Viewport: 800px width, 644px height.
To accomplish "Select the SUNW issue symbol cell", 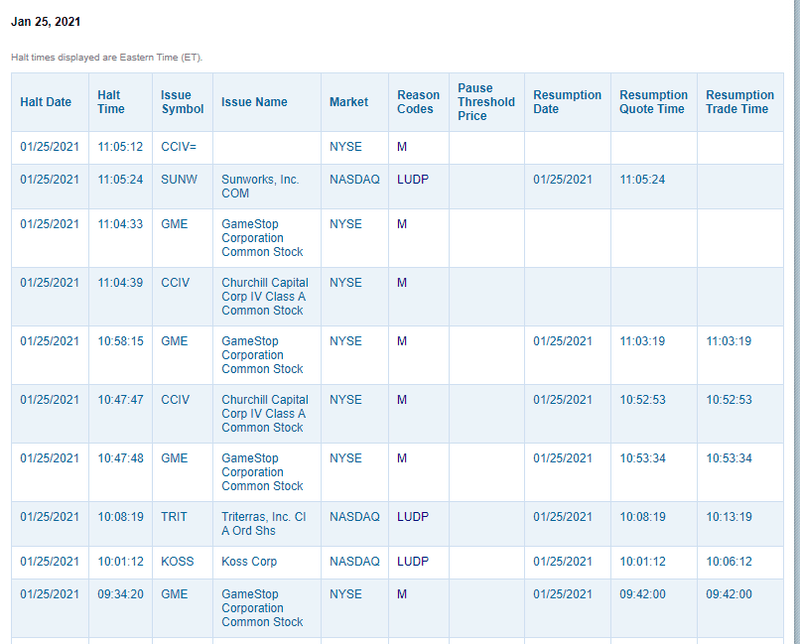I will point(179,180).
